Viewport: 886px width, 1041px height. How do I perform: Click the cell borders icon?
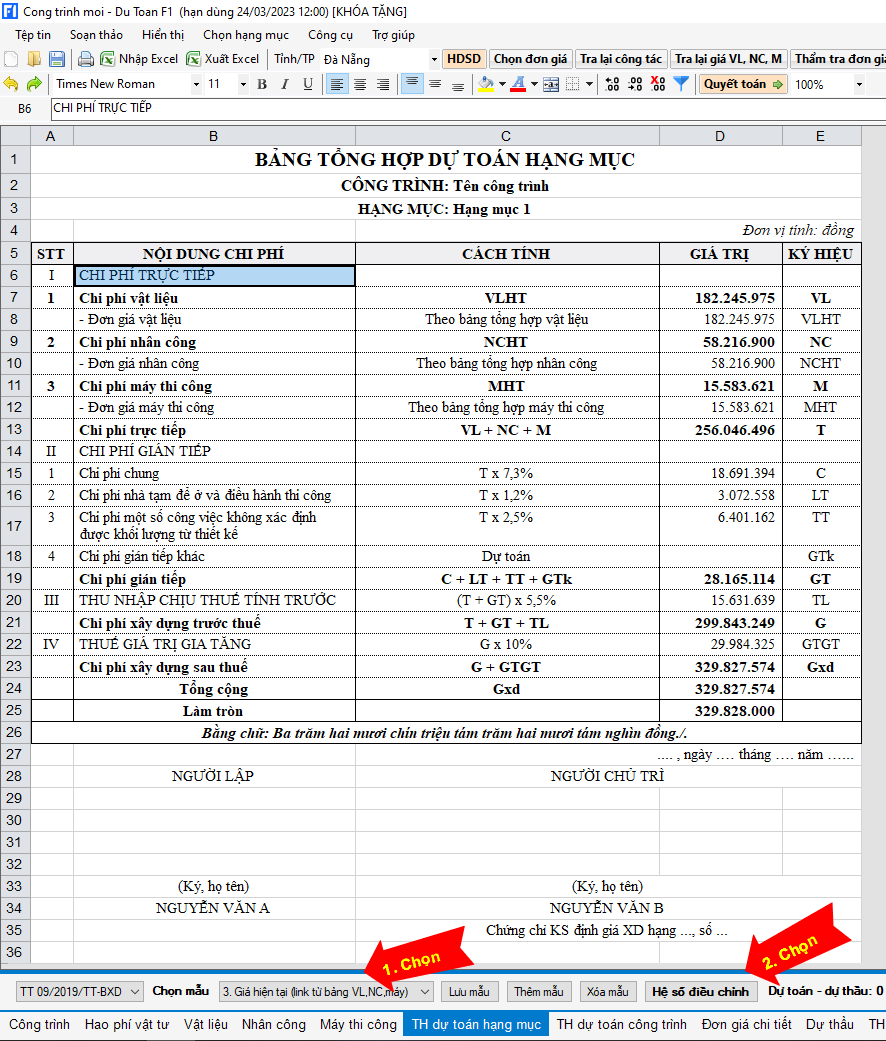[x=573, y=84]
